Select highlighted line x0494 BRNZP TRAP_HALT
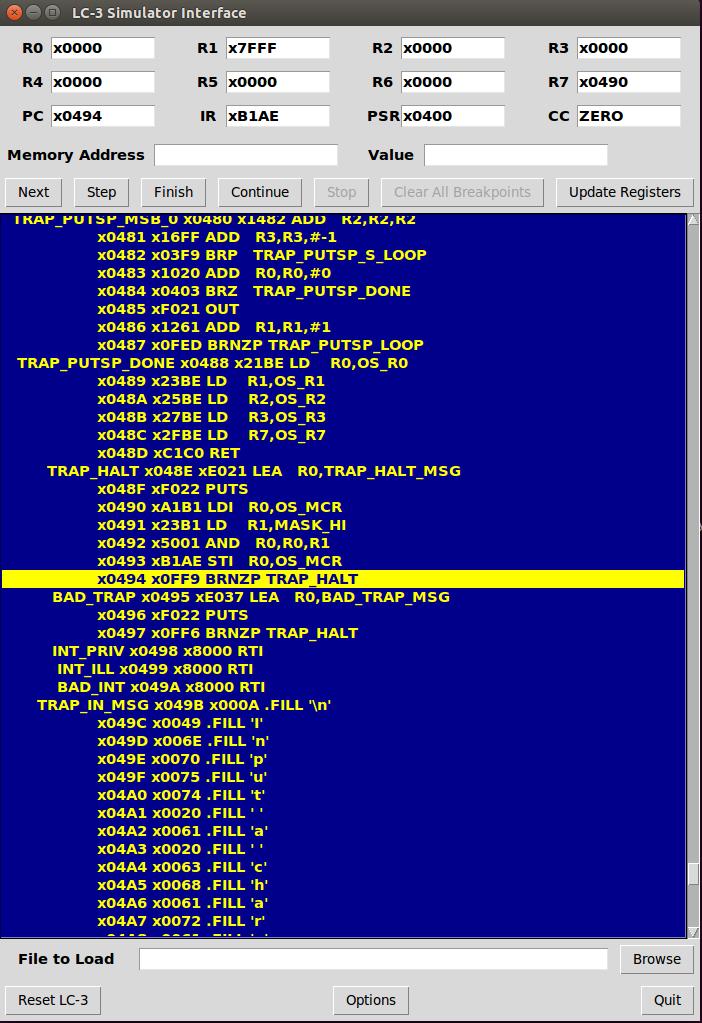The height and width of the screenshot is (1023, 702). tap(343, 579)
